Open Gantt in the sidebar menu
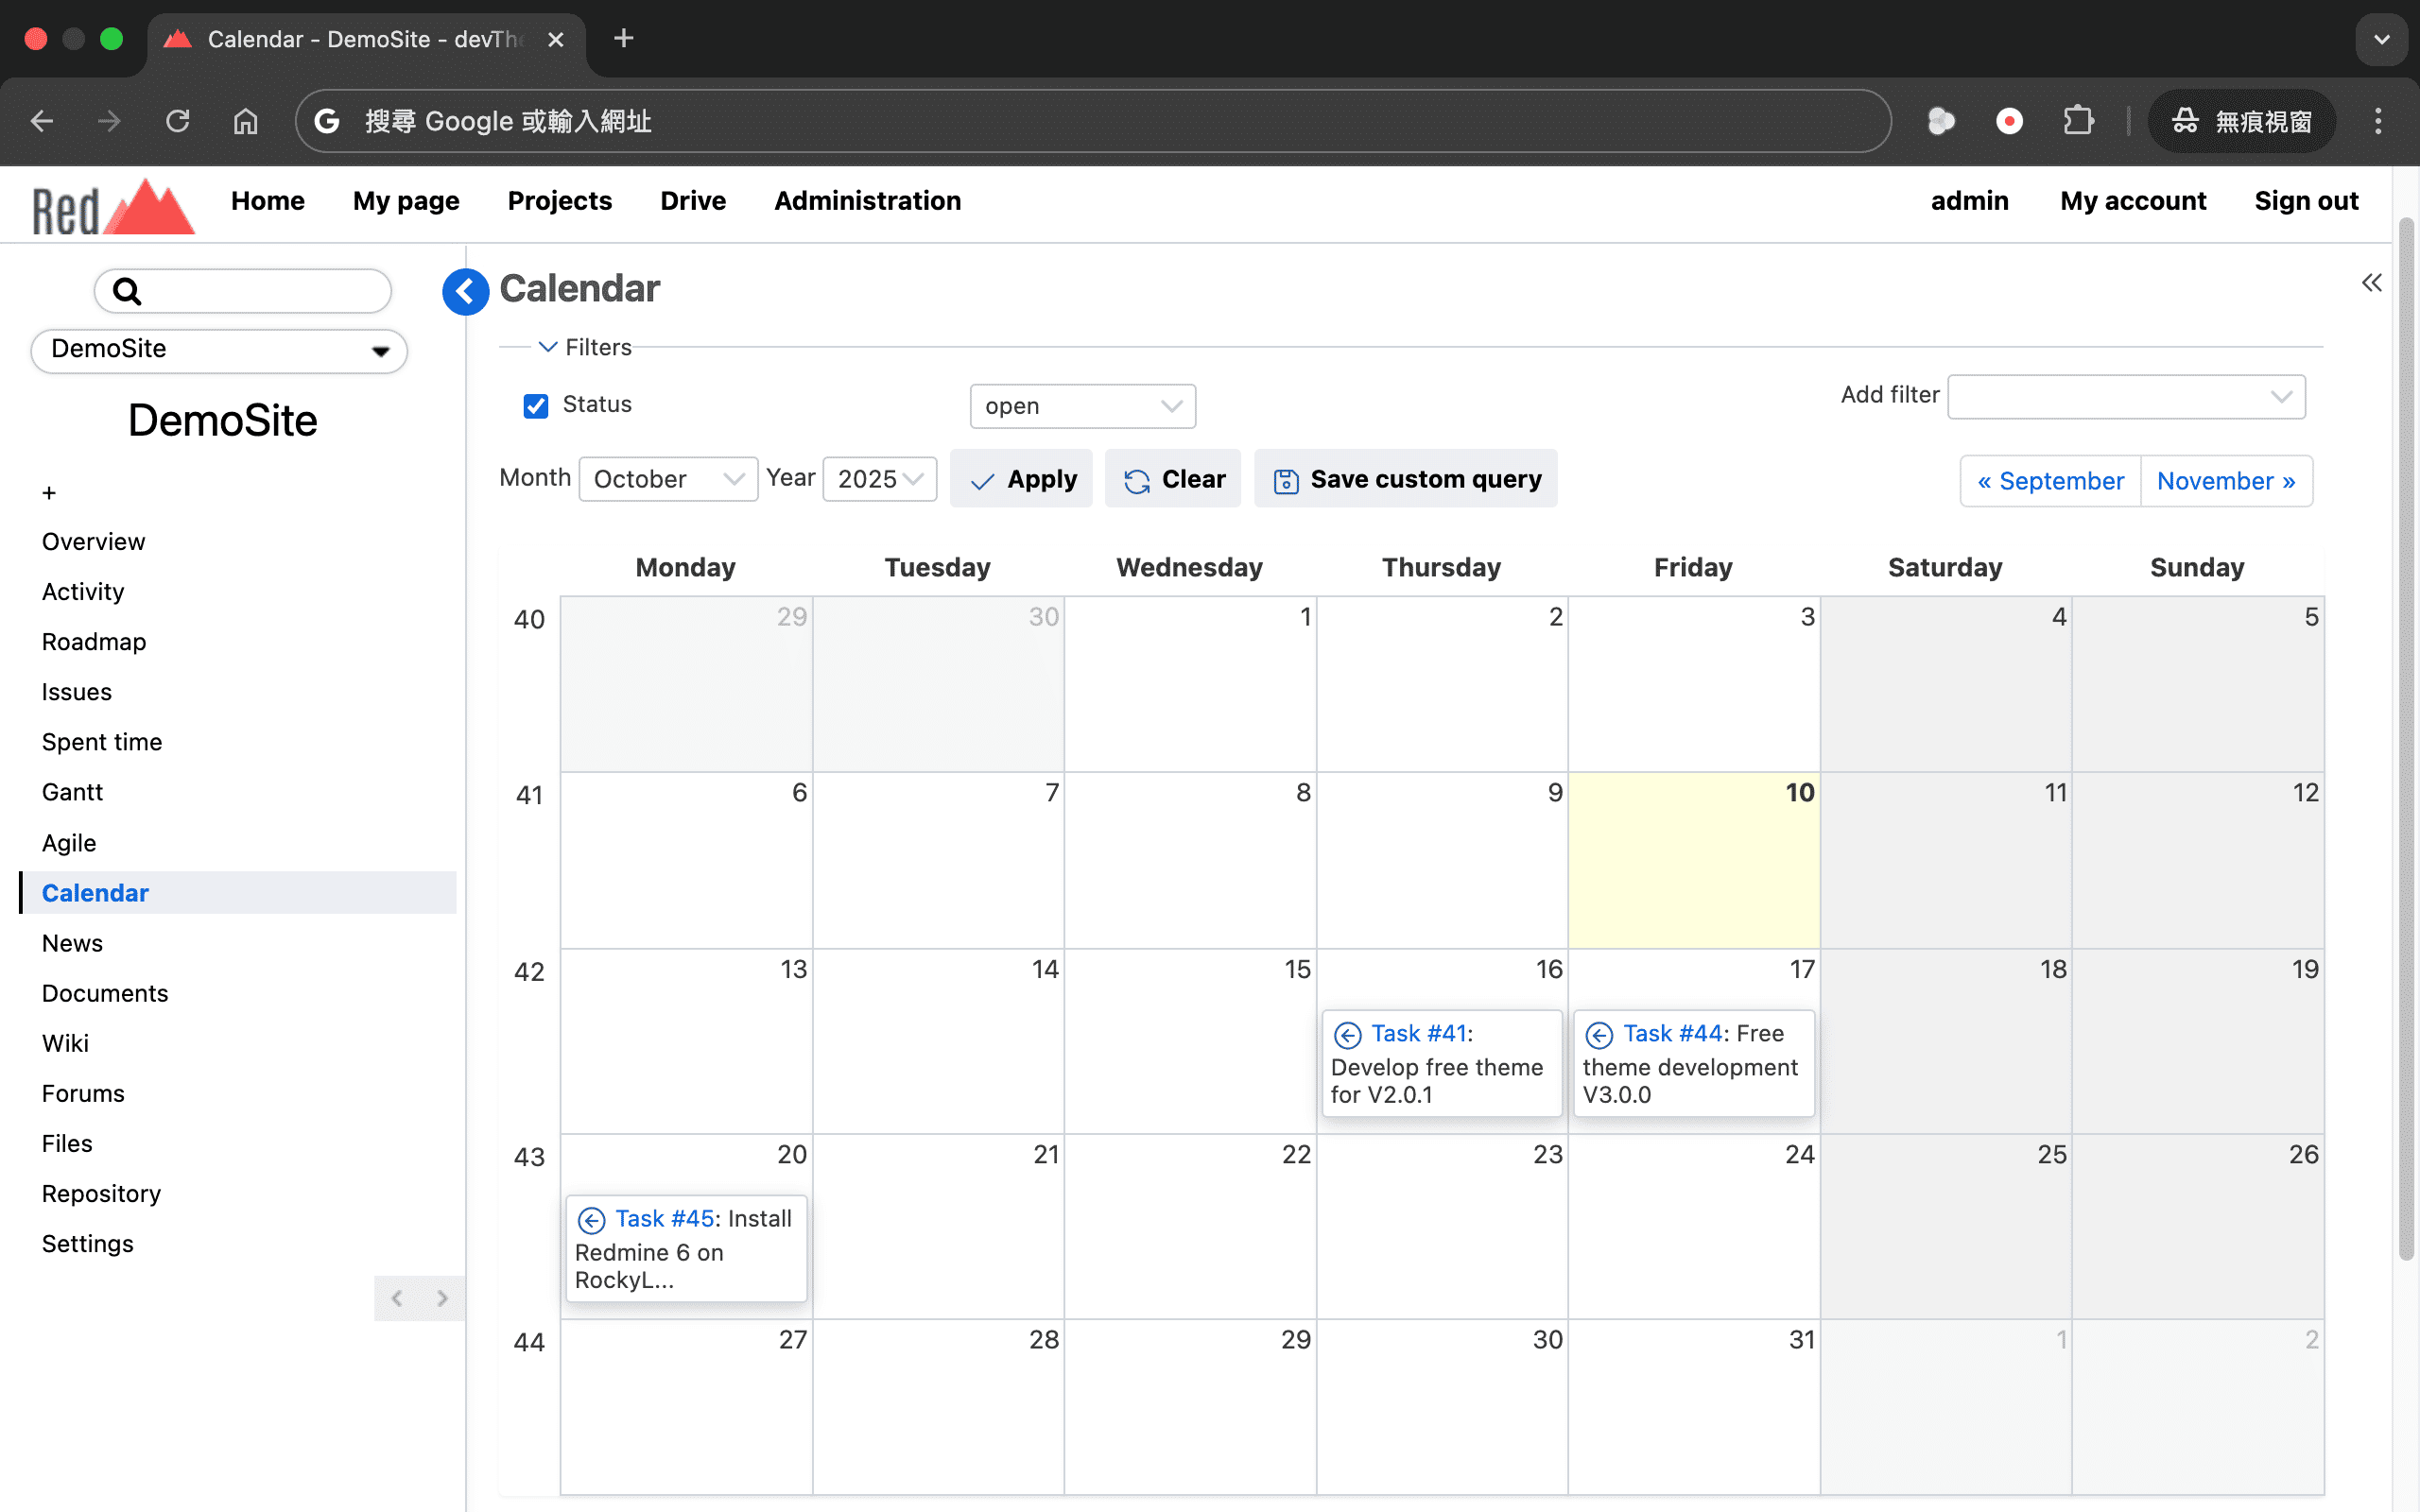Viewport: 2420px width, 1512px height. (x=72, y=792)
